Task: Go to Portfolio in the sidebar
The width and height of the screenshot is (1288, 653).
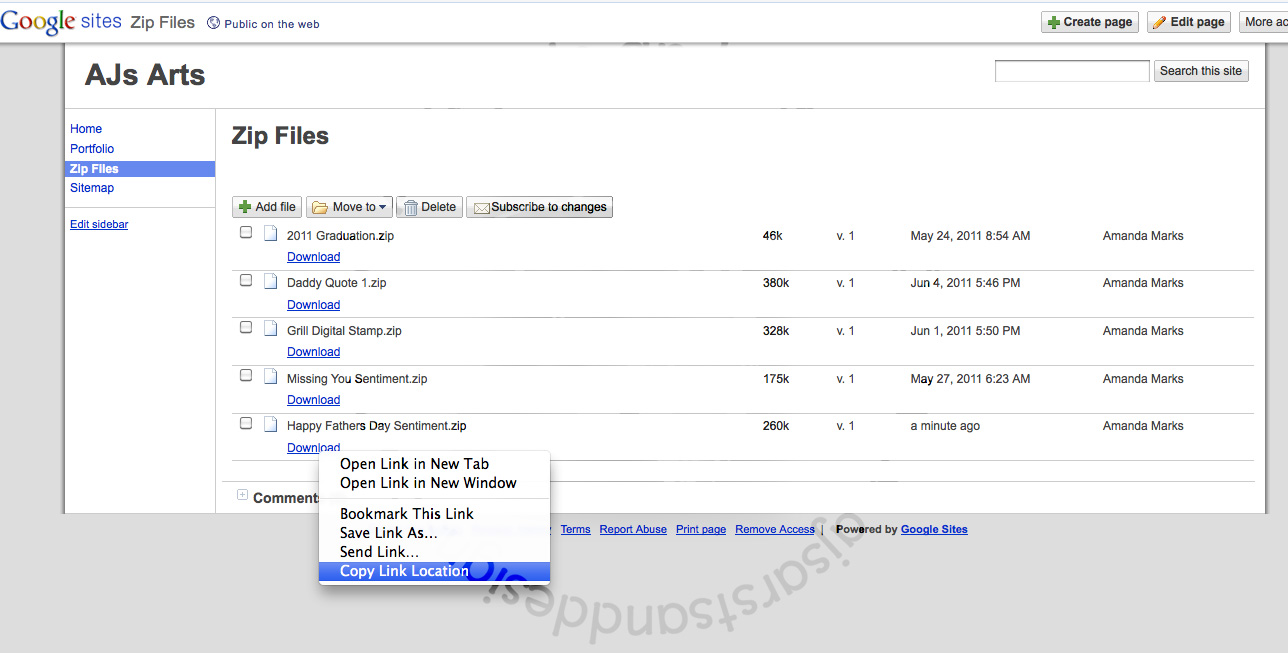Action: (92, 149)
